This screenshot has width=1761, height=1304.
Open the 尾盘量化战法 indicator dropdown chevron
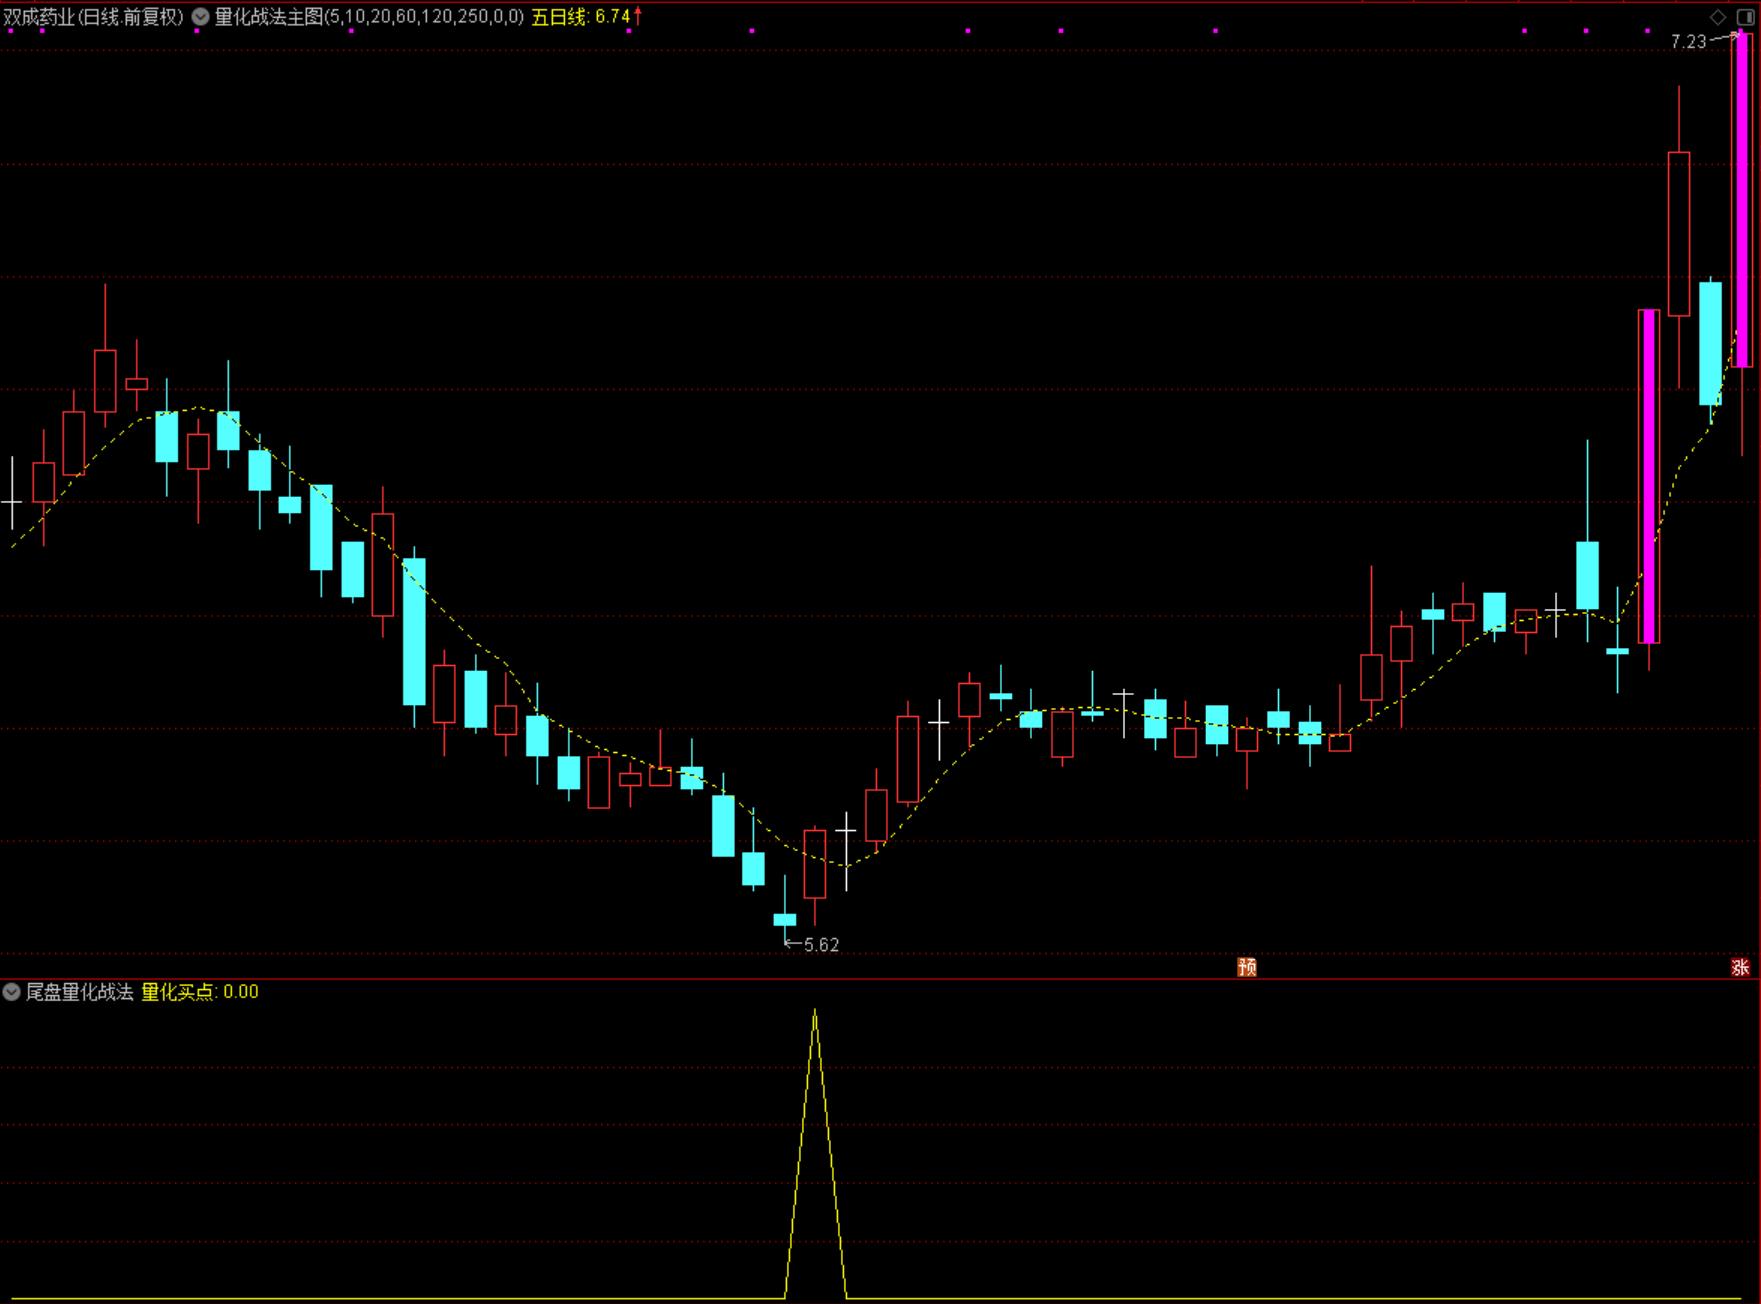[12, 992]
